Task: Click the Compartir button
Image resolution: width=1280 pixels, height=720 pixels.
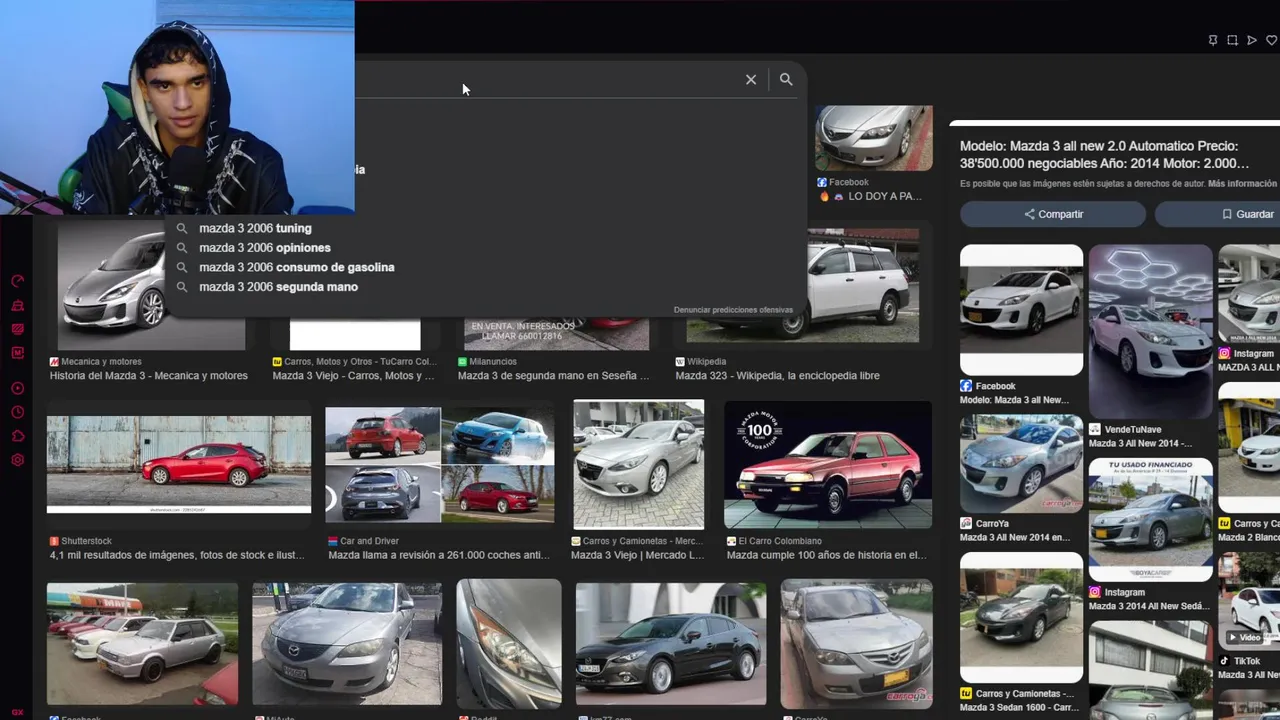Action: point(1053,214)
